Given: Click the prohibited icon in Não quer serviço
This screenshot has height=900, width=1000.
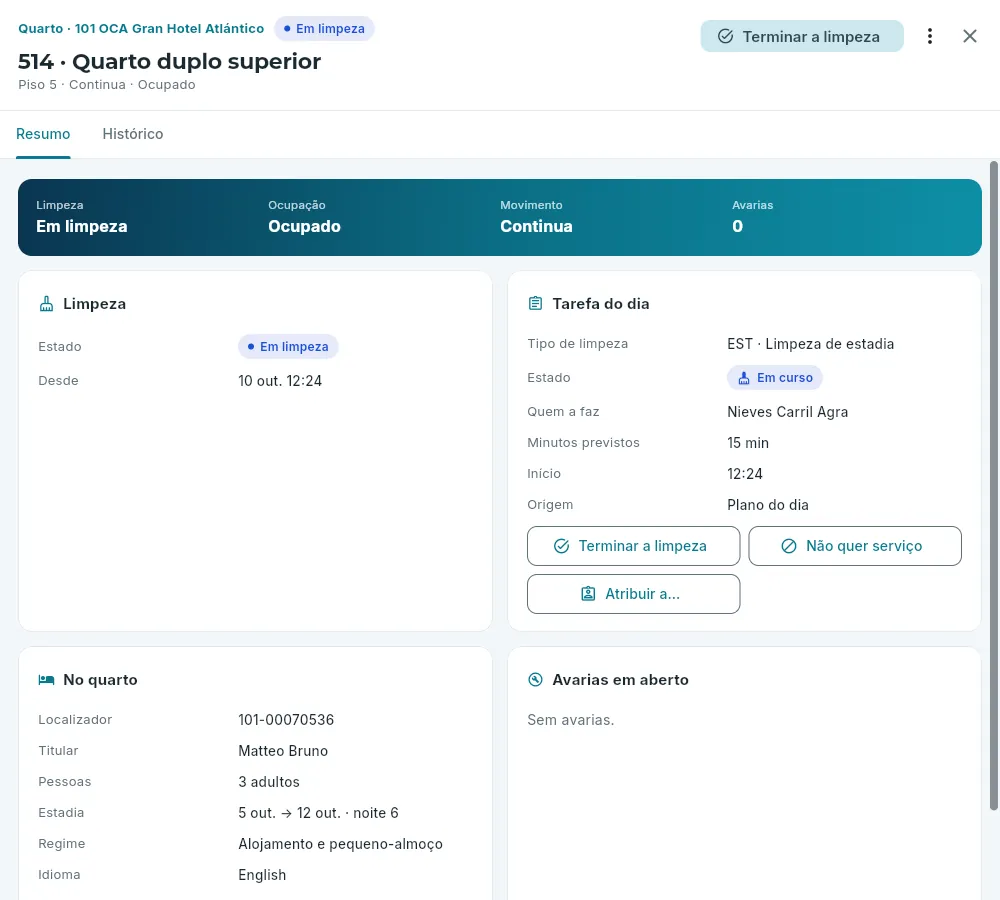Looking at the screenshot, I should pos(789,546).
